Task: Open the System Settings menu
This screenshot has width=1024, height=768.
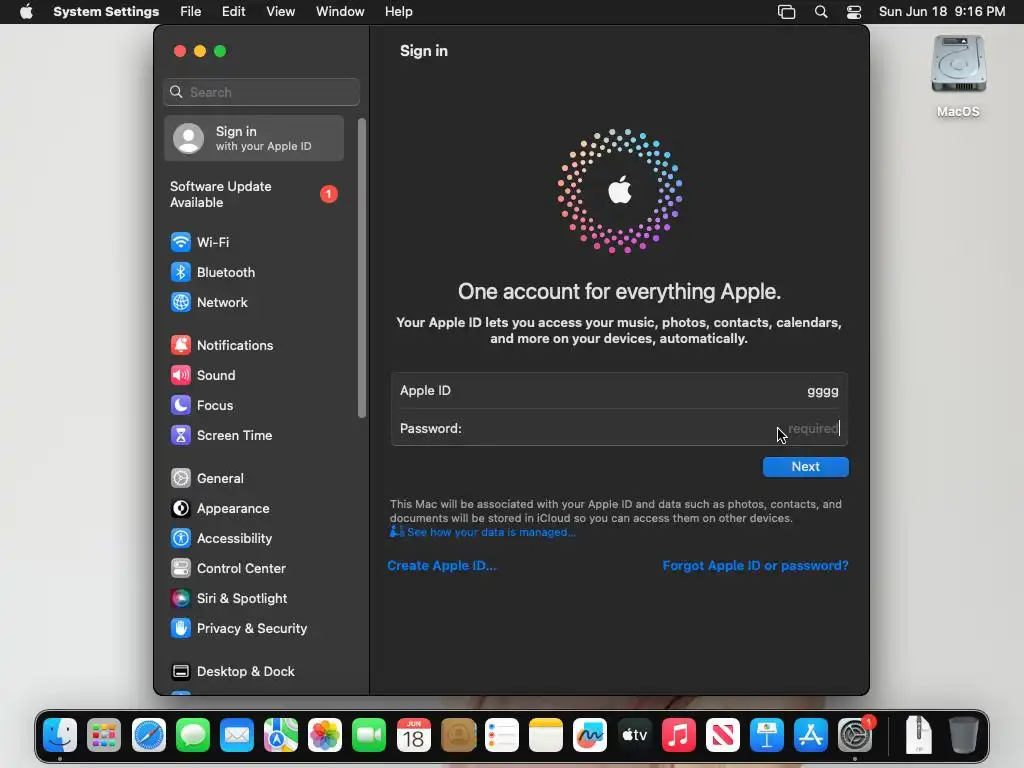Action: point(106,12)
